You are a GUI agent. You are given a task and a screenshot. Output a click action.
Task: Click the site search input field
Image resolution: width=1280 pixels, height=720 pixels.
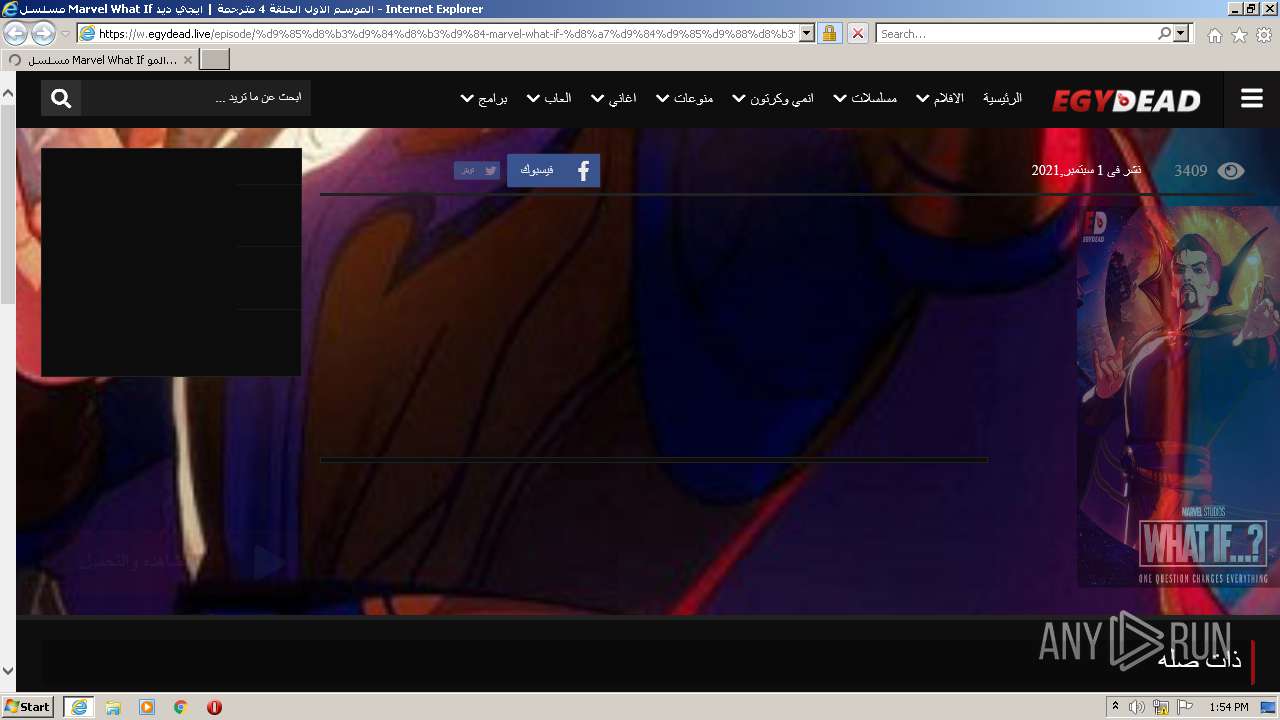click(196, 98)
